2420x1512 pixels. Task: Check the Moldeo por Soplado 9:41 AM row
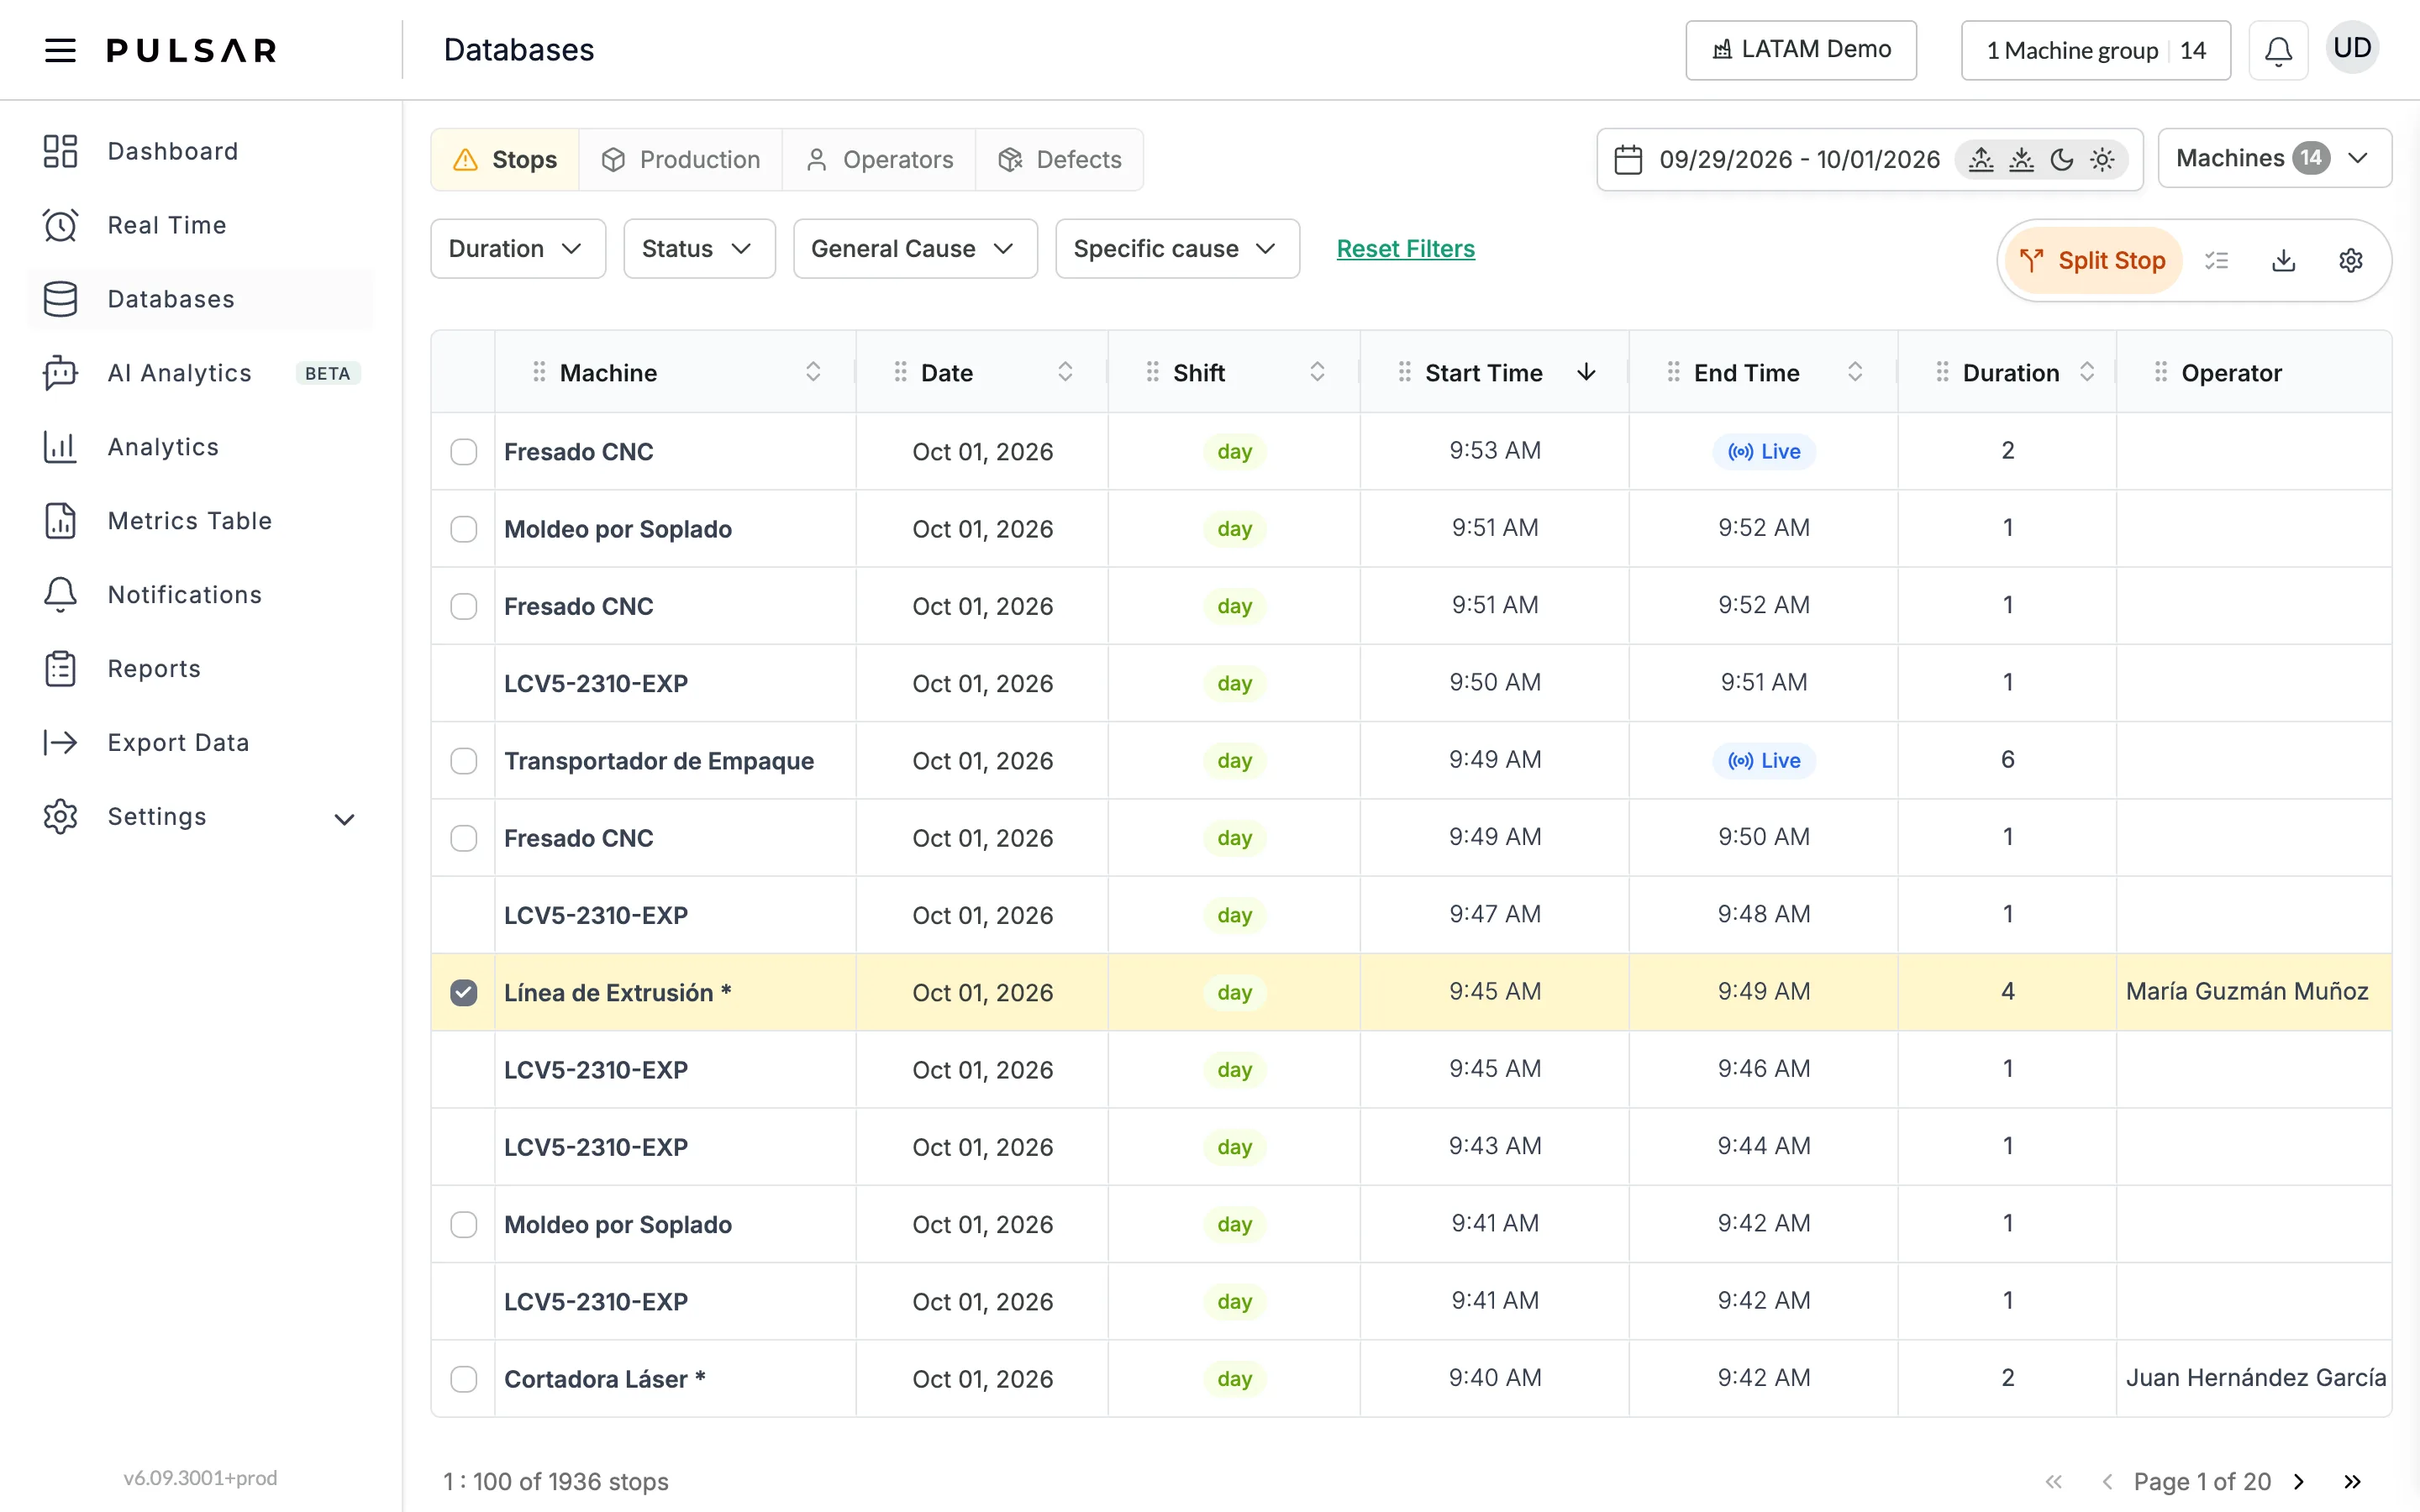pos(463,1225)
